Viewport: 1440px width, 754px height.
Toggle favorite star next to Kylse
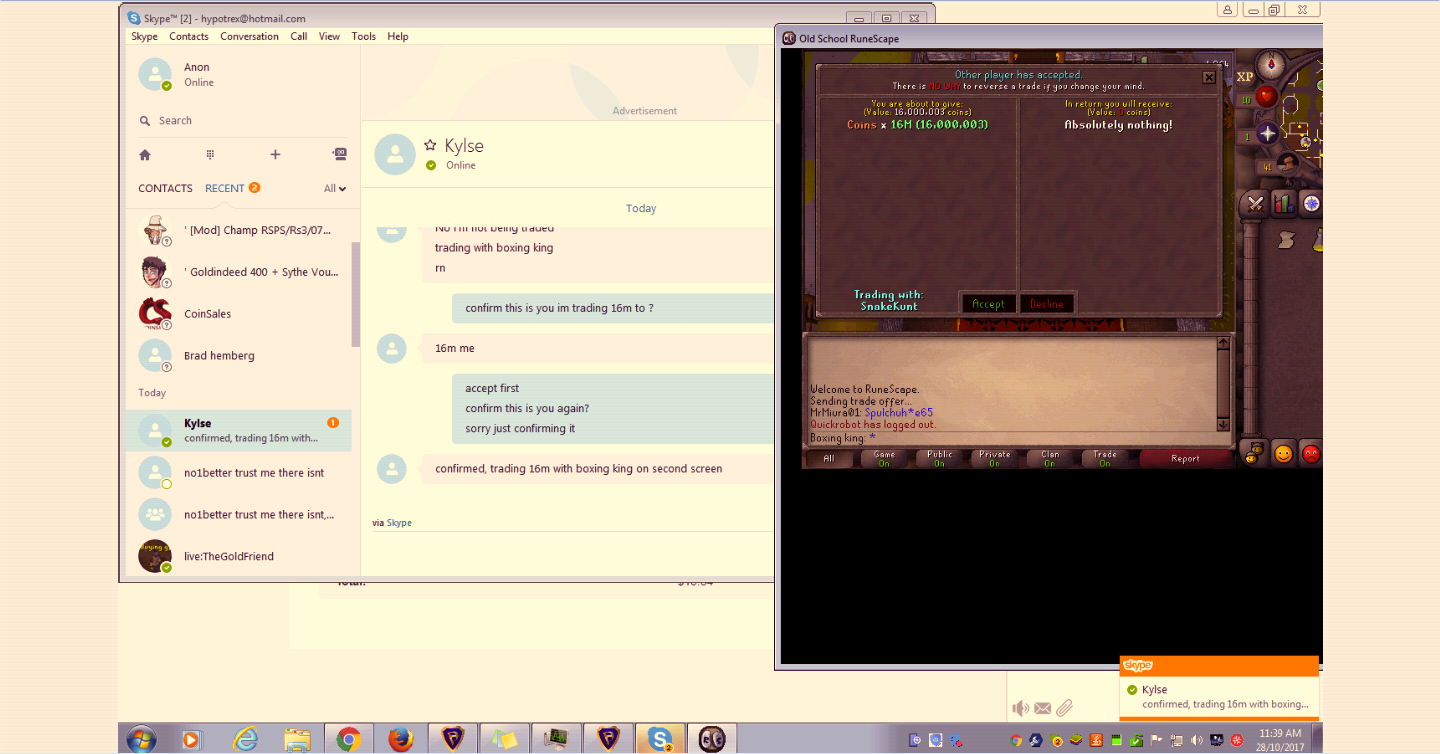(x=430, y=145)
